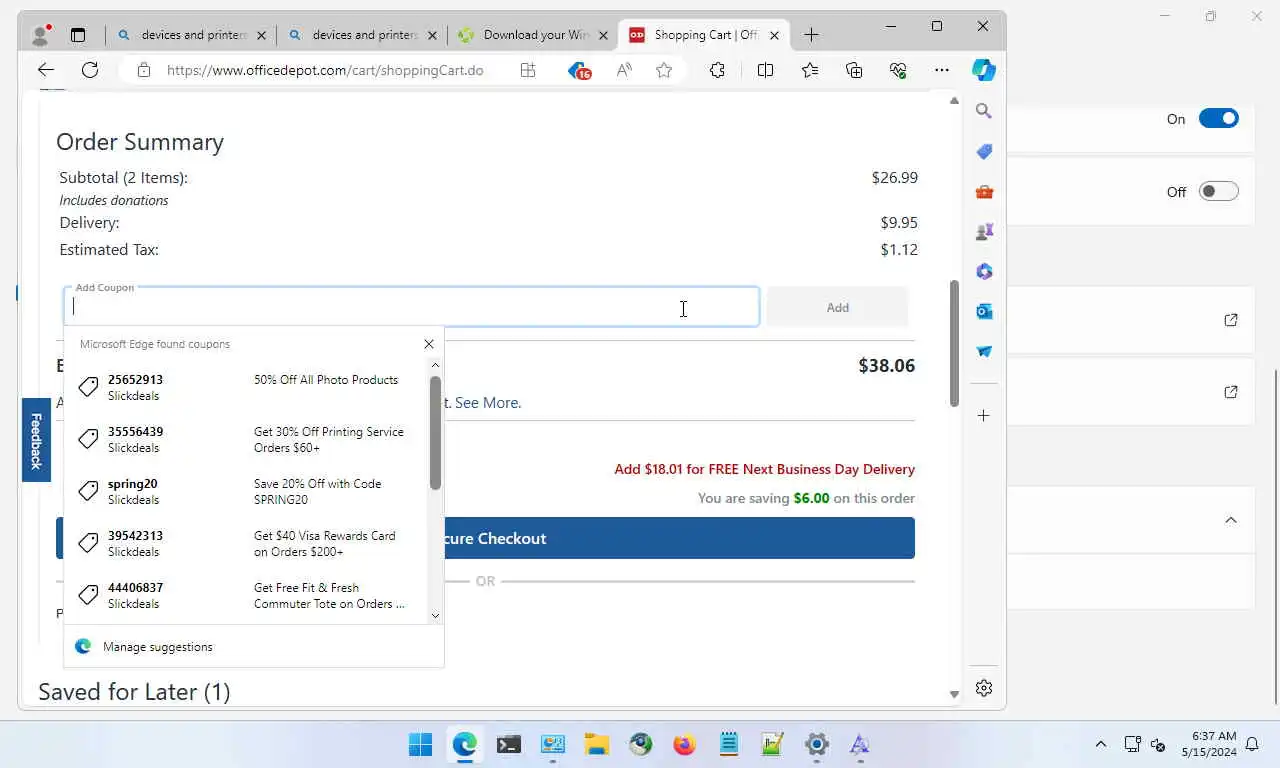Viewport: 1280px width, 768px height.
Task: Click the coupon list scrollbar thumb
Action: pos(435,432)
